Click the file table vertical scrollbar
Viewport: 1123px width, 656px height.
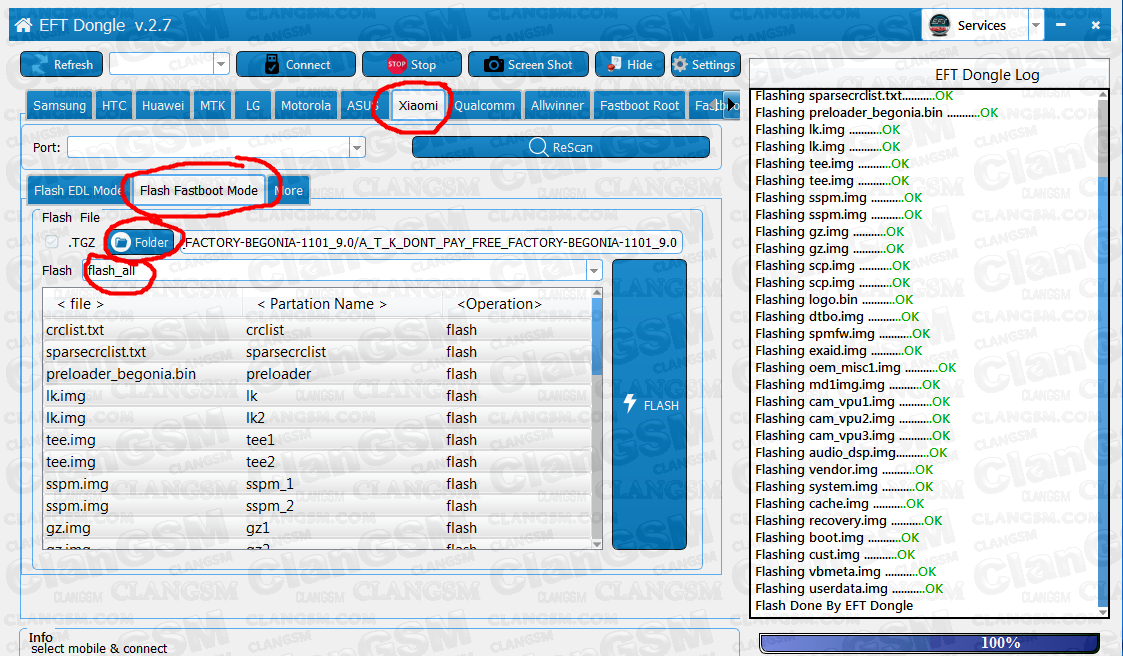pos(597,418)
